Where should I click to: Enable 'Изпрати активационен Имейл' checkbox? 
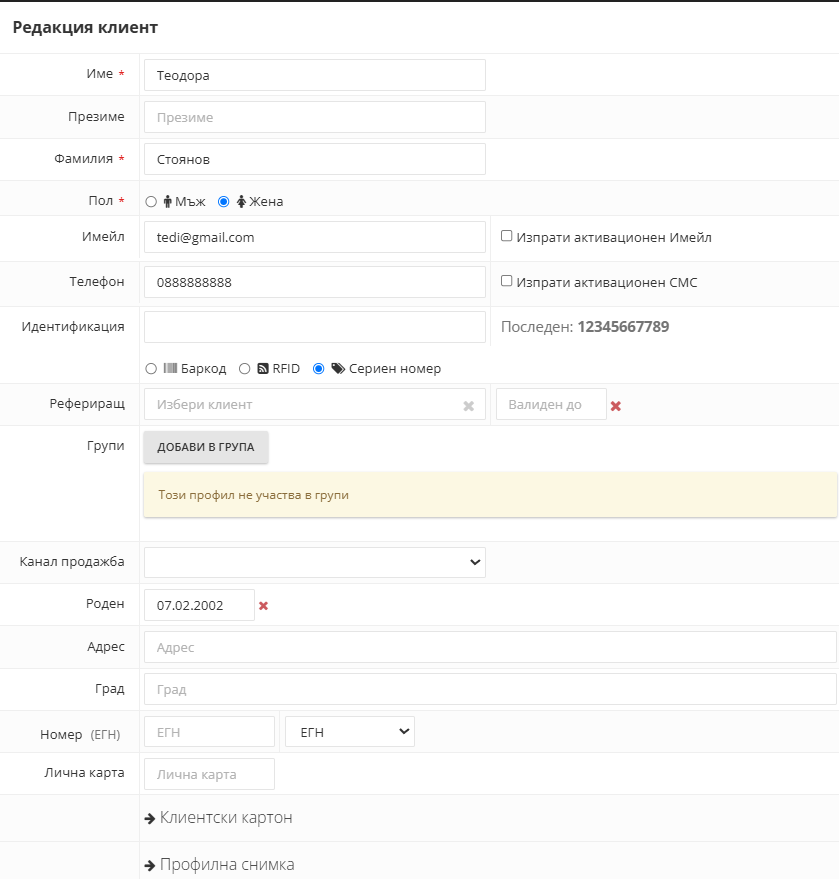tap(507, 236)
